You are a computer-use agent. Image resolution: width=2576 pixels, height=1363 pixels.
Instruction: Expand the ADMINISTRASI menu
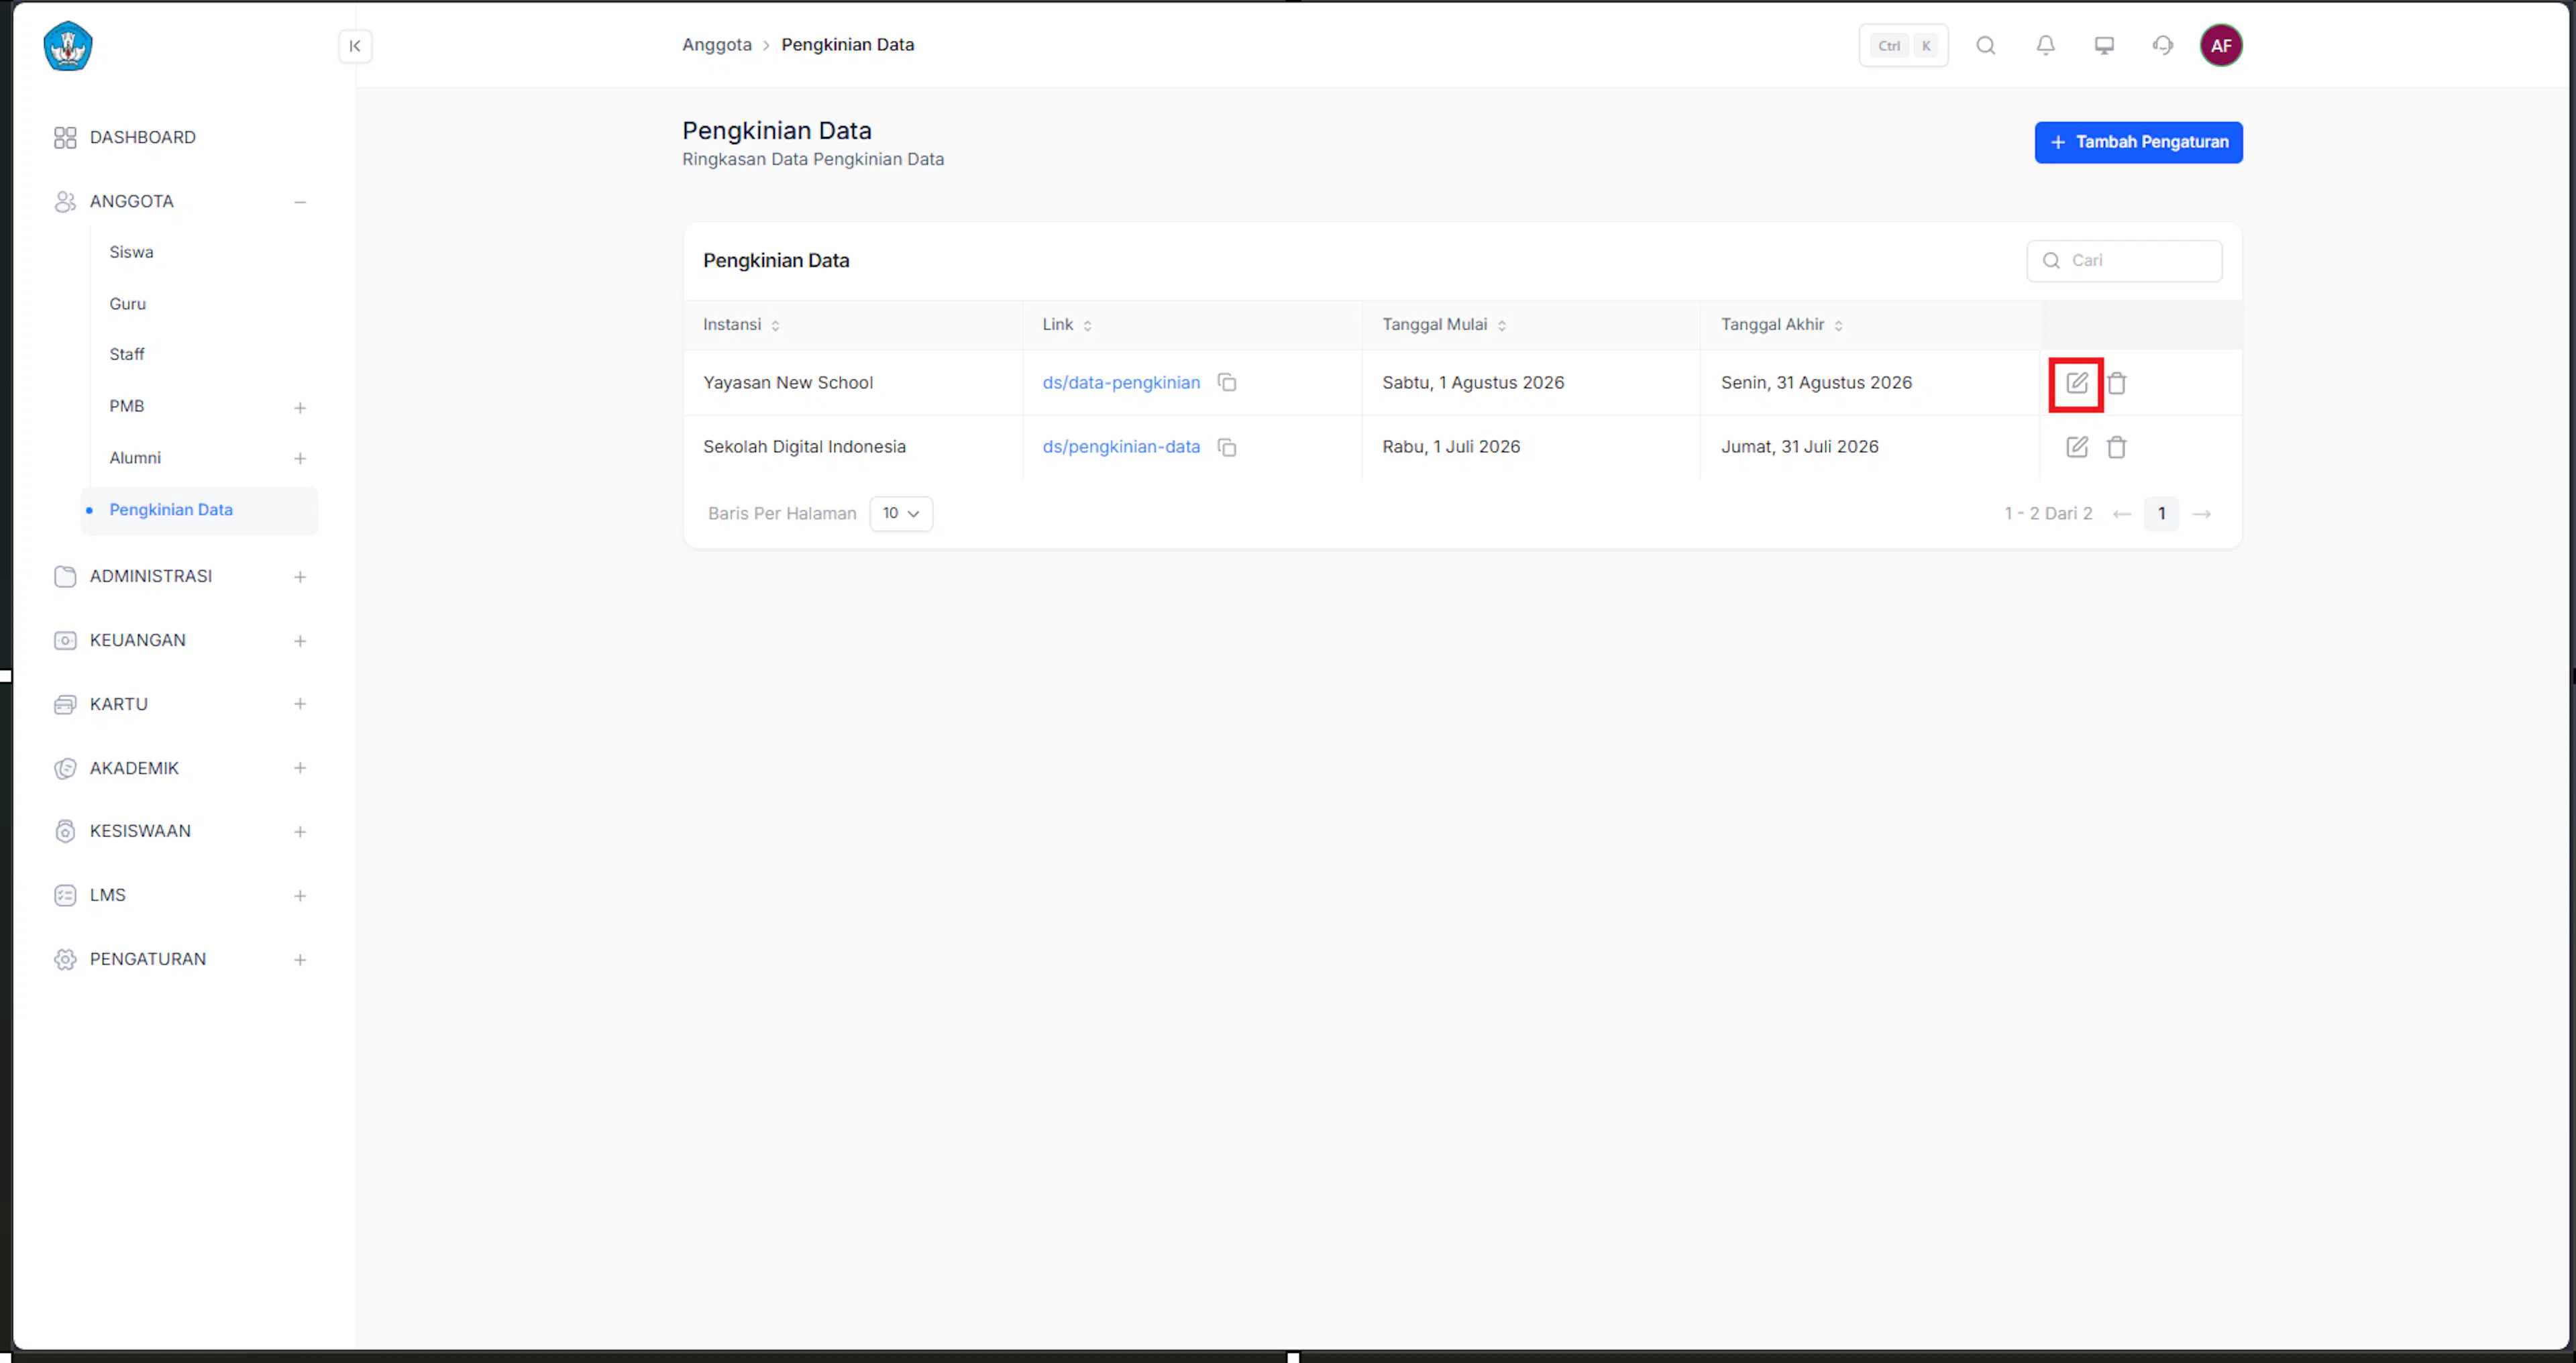pyautogui.click(x=300, y=577)
